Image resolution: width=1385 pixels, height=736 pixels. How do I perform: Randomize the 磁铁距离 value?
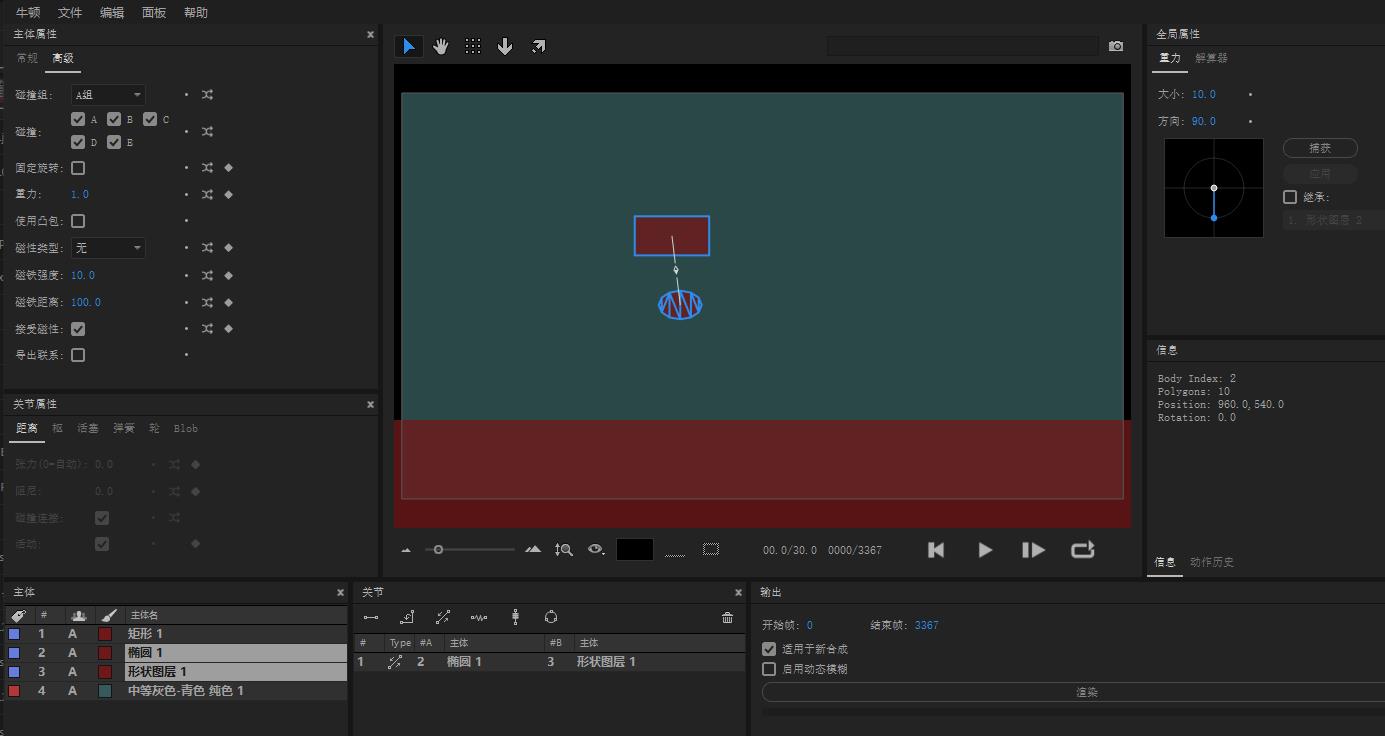(x=207, y=302)
